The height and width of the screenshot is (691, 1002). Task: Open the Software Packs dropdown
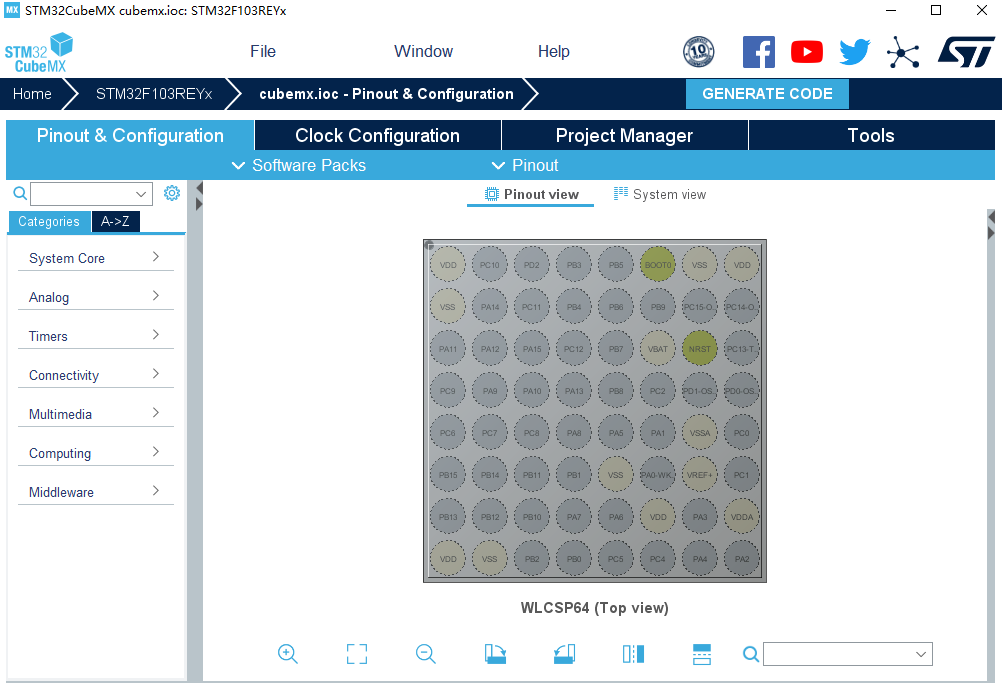298,166
